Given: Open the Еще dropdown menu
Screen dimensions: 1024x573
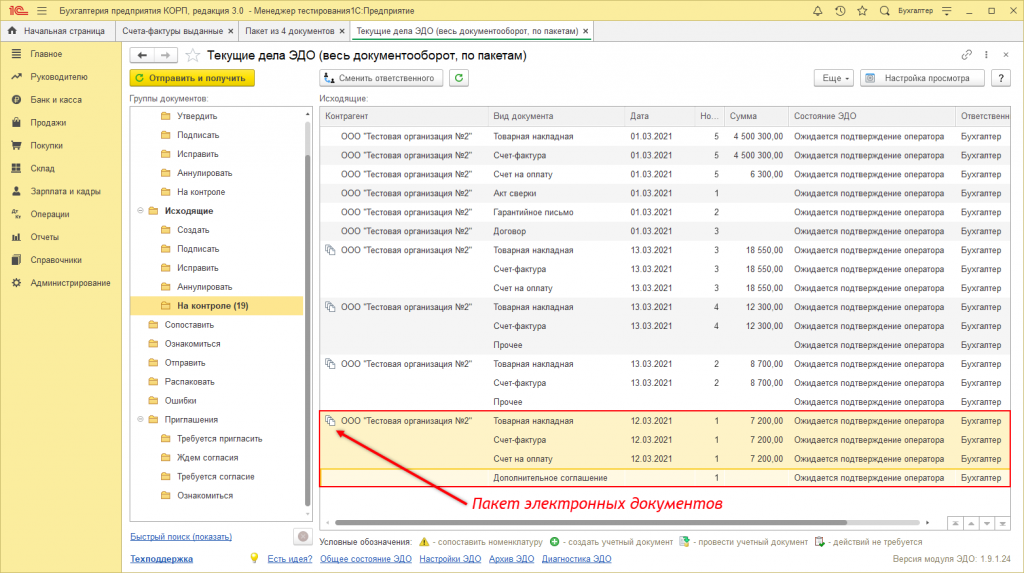Looking at the screenshot, I should coord(835,77).
